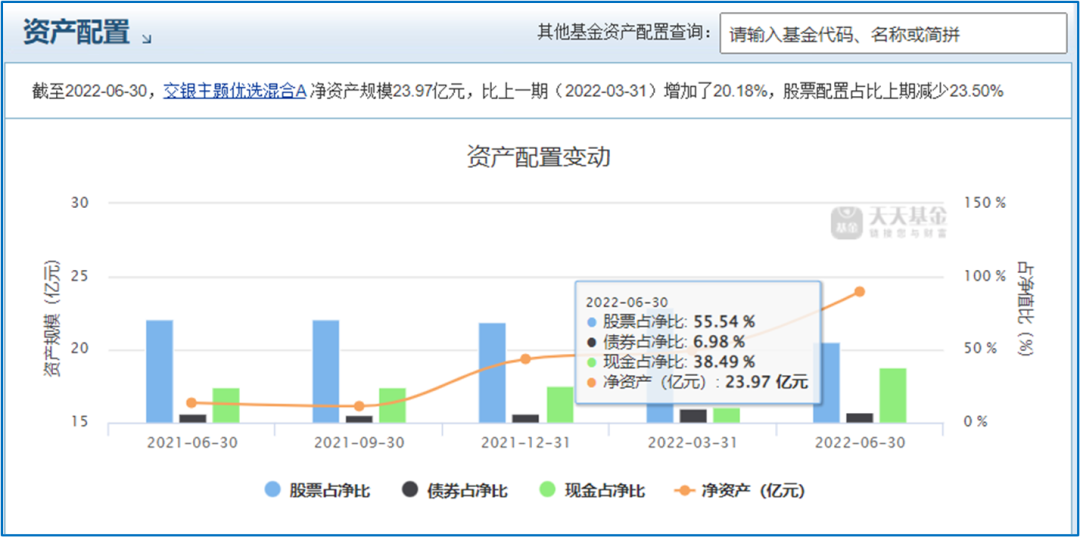1080x537 pixels.
Task: Click the orange data point at 2022-06-30
Action: point(859,292)
